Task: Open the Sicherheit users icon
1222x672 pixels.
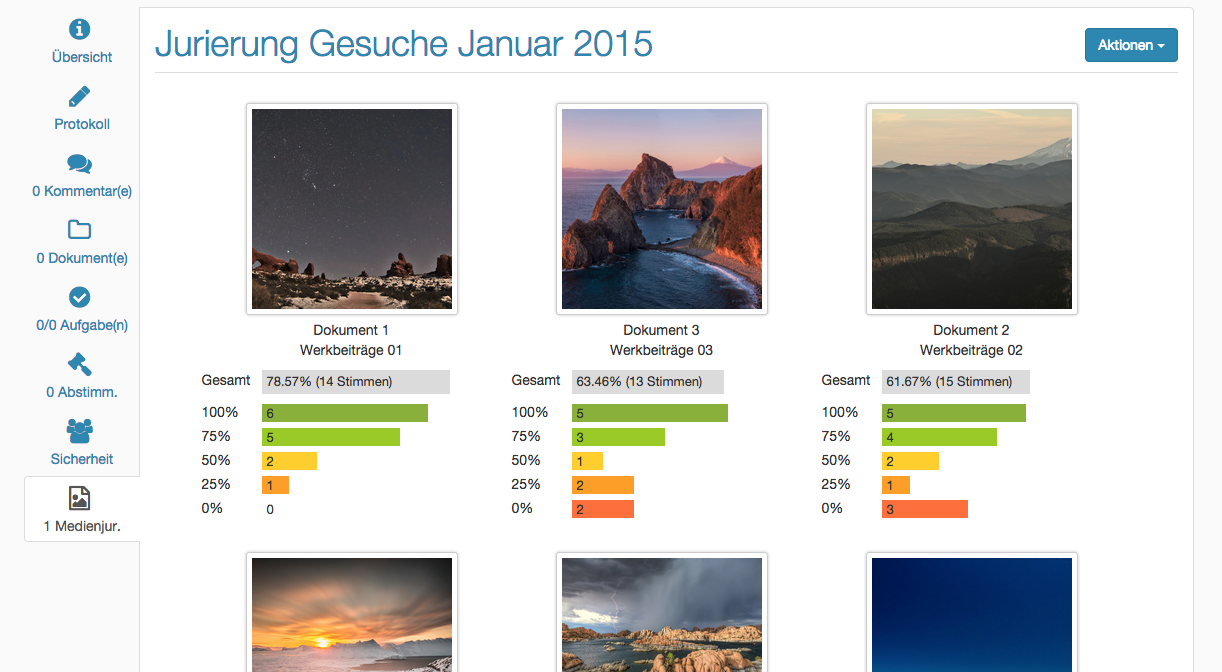Action: [80, 431]
